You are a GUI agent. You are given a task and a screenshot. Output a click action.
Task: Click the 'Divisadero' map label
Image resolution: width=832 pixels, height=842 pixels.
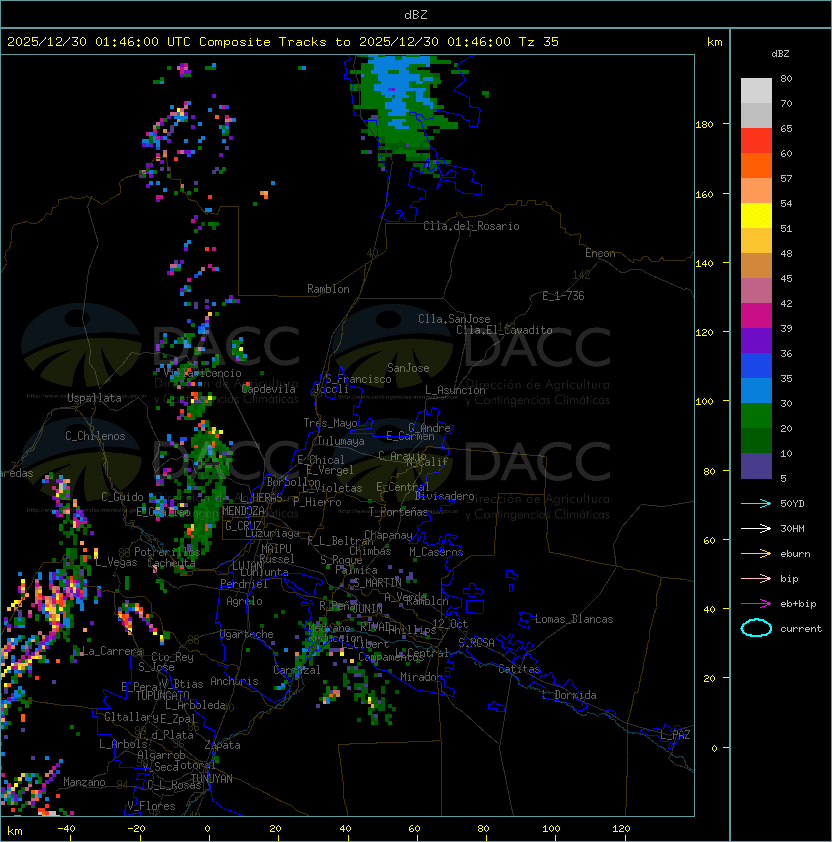pos(445,496)
